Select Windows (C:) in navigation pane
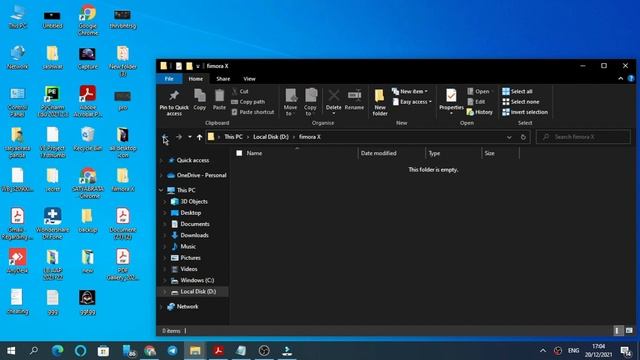 point(197,280)
